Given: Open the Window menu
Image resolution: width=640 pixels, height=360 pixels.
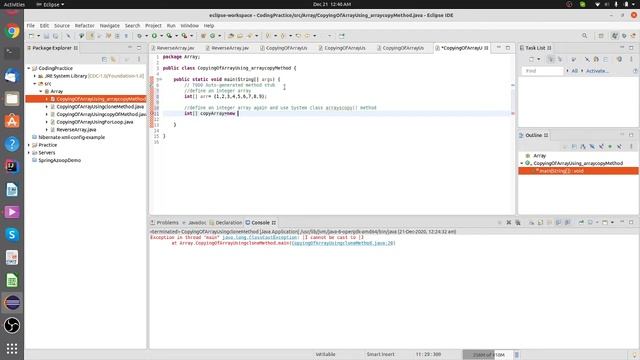Looking at the screenshot, I should tap(189, 26).
